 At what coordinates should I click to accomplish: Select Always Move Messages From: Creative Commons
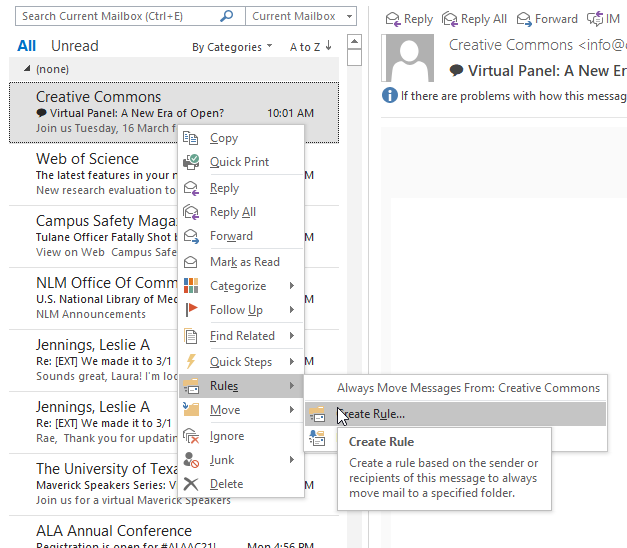pyautogui.click(x=455, y=388)
